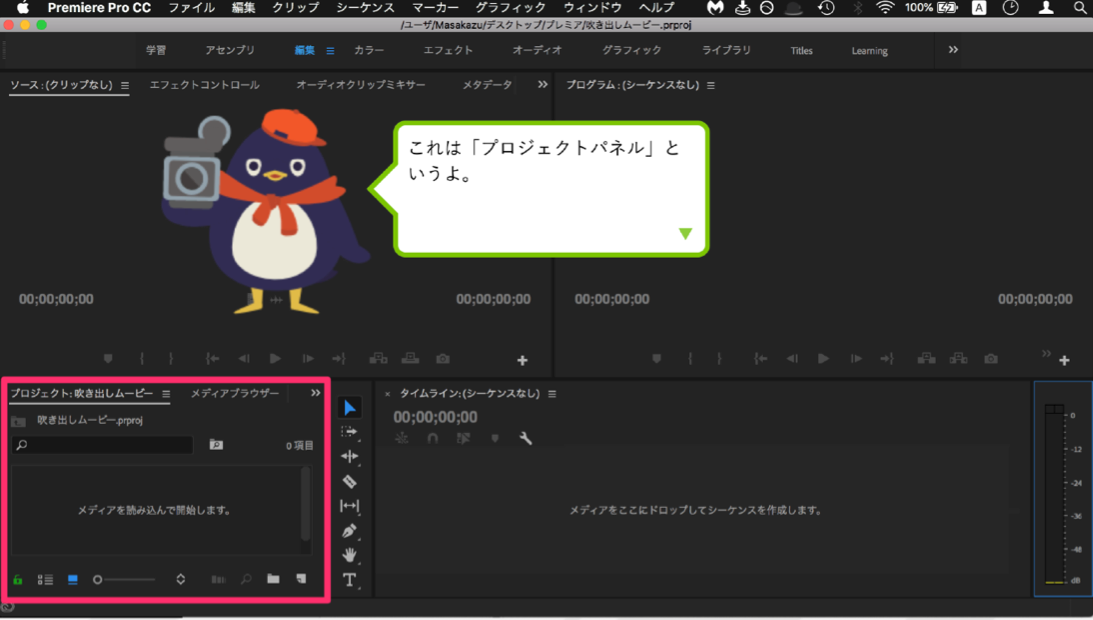Viewport: 1093px width, 620px height.
Task: Adjust Project panel thumbnail zoom slider
Action: pos(125,580)
